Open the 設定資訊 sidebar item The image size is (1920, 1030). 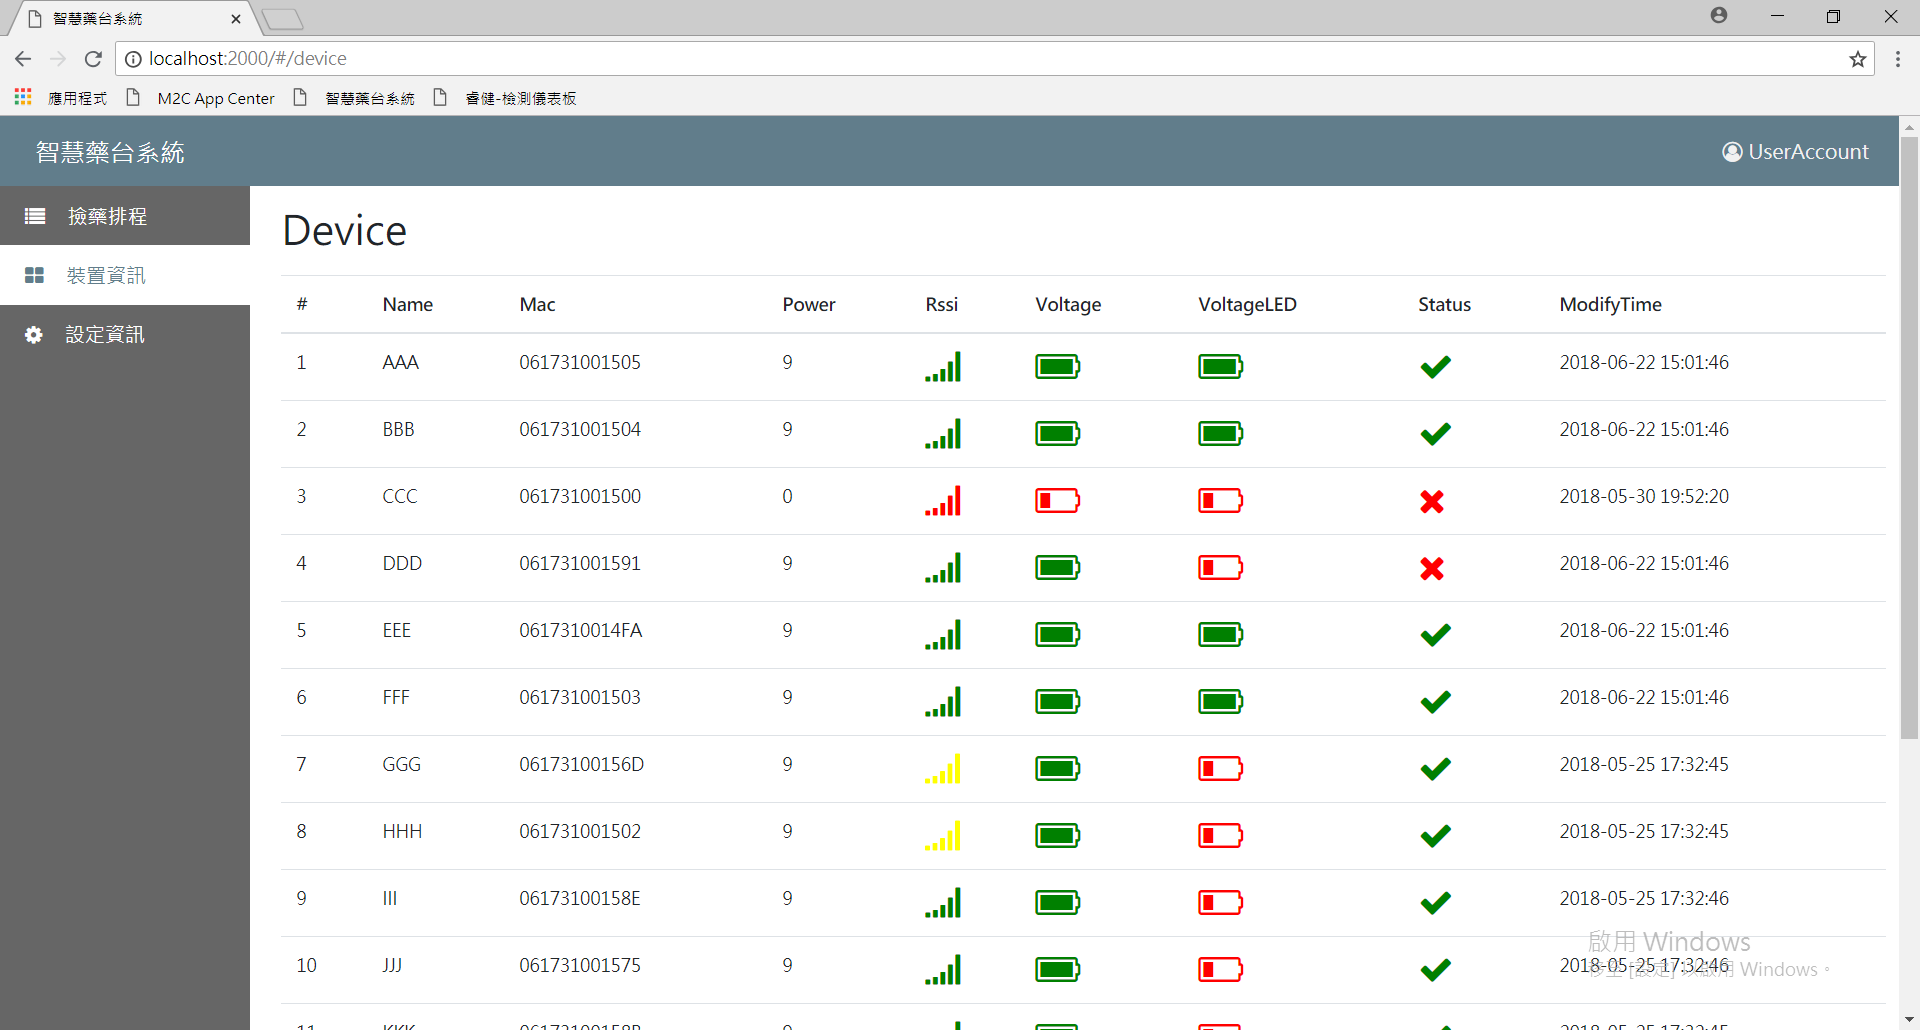(x=125, y=335)
